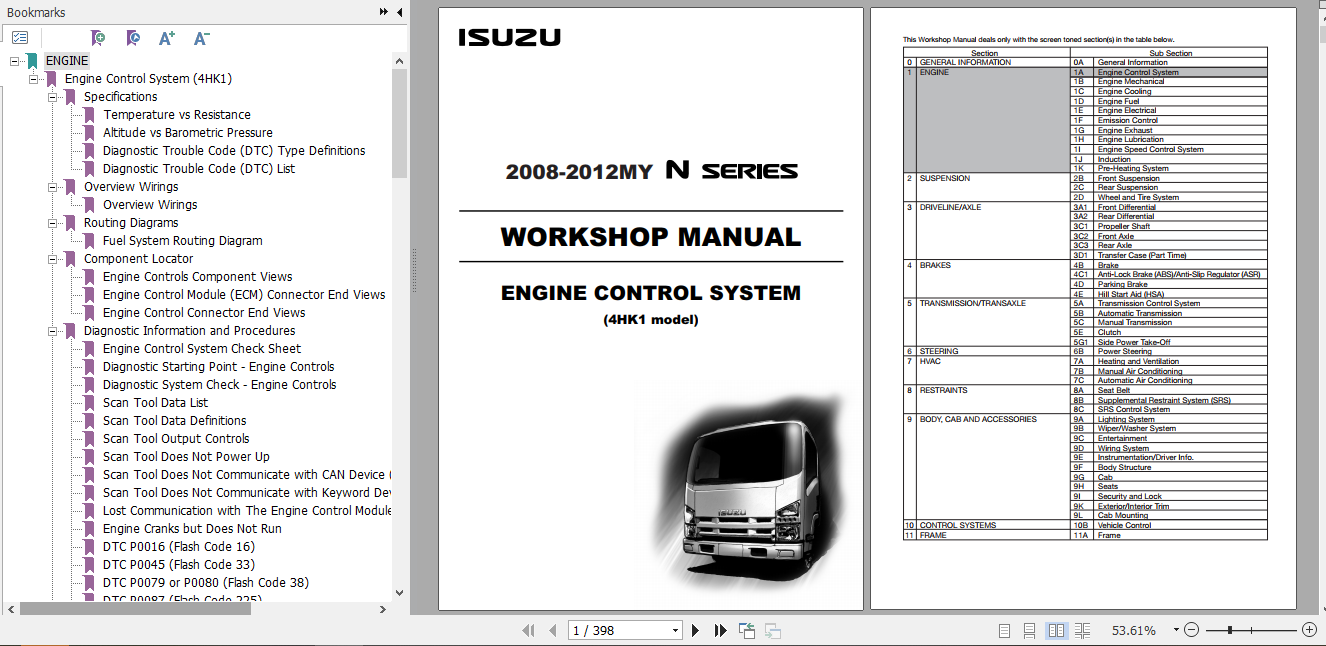The width and height of the screenshot is (1326, 646).
Task: Collapse the Component Locator node
Action: click(x=53, y=259)
